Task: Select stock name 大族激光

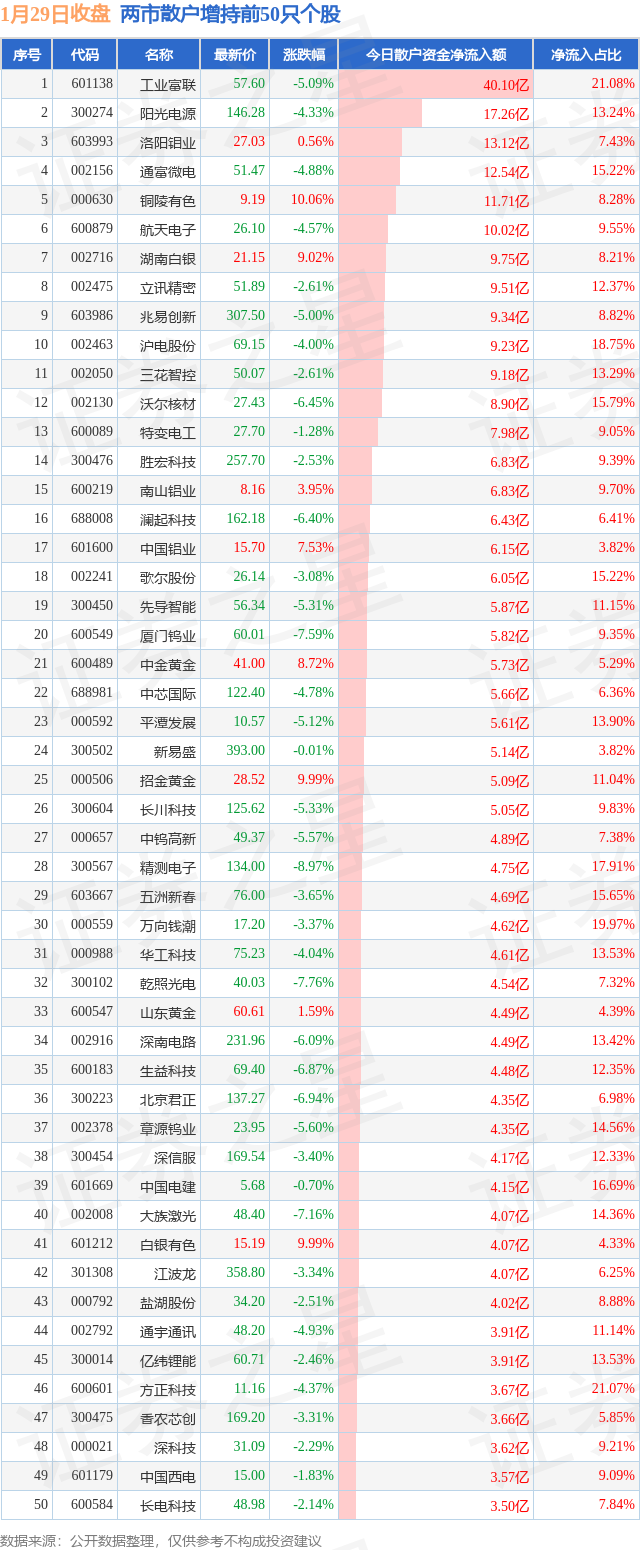Action: pyautogui.click(x=168, y=1215)
